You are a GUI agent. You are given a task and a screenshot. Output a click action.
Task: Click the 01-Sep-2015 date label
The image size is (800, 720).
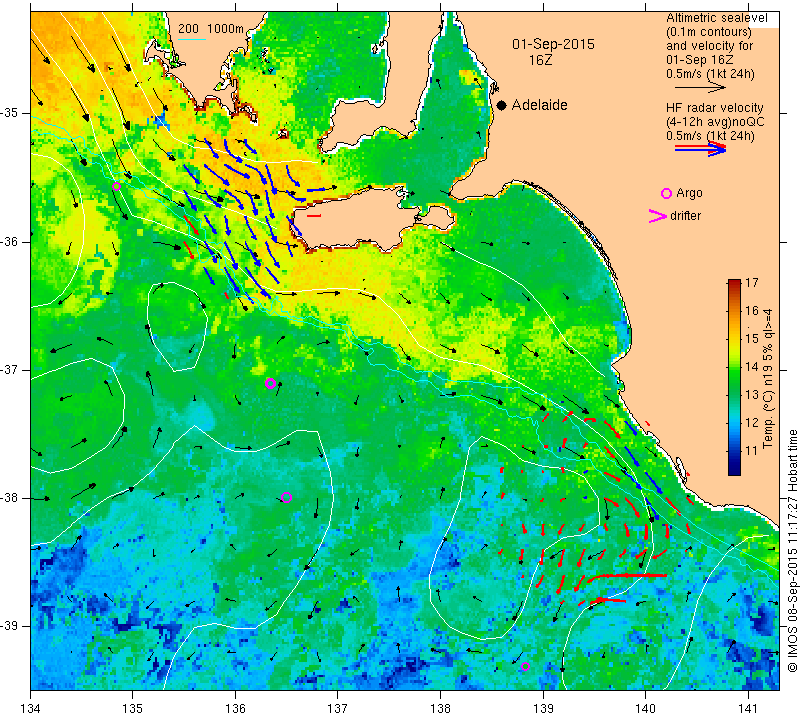[x=553, y=44]
